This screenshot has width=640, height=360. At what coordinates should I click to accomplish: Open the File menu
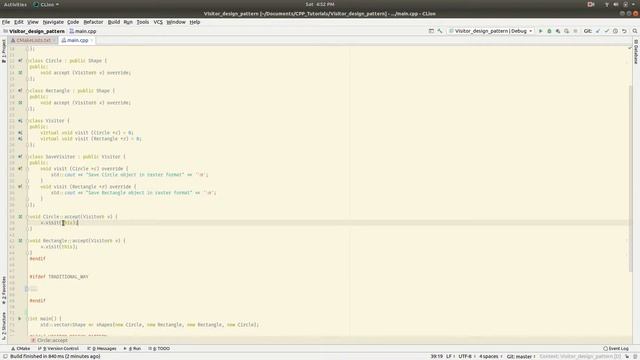[6, 22]
